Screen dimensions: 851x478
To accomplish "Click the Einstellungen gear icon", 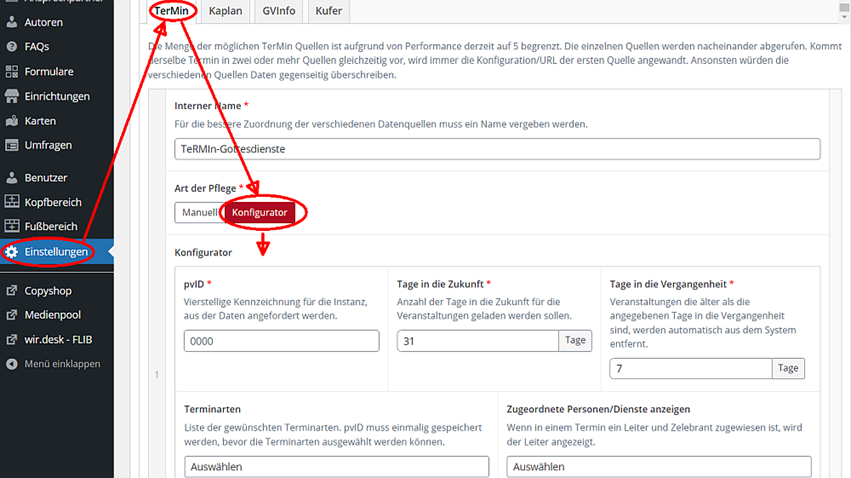I will click(12, 252).
